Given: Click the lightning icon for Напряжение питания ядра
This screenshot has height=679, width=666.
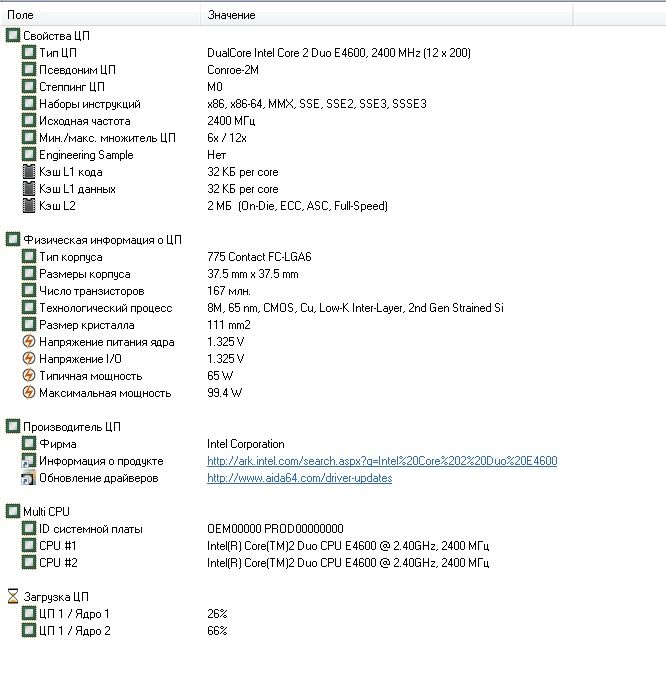Looking at the screenshot, I should tap(29, 342).
